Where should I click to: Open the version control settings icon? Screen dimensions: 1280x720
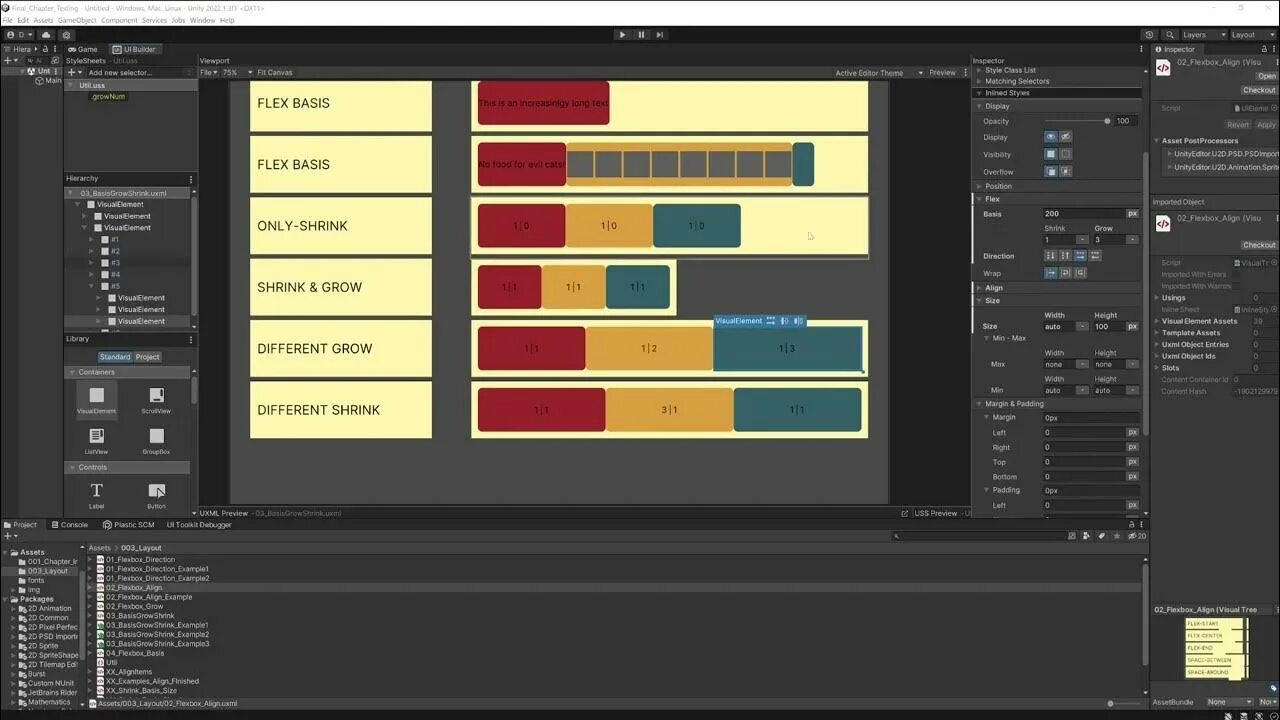coord(67,35)
